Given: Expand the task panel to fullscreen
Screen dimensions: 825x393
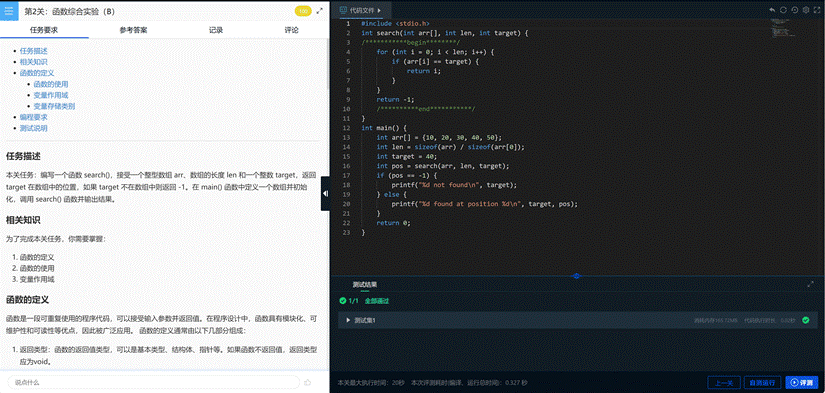Looking at the screenshot, I should click(x=319, y=11).
